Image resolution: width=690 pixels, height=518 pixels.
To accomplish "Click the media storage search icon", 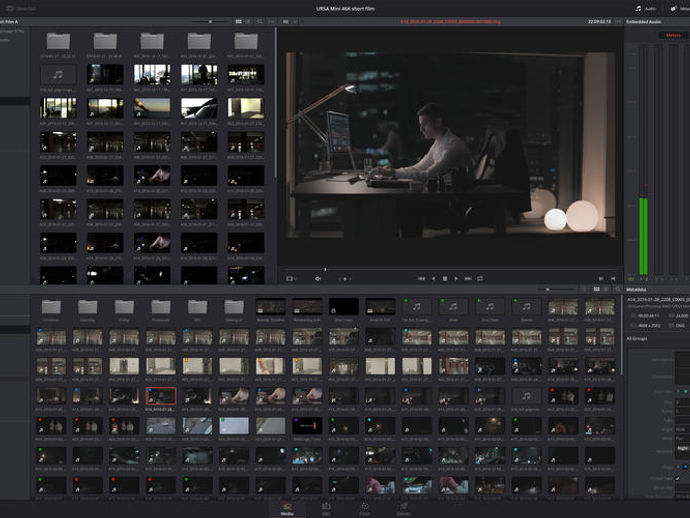I will coord(260,22).
